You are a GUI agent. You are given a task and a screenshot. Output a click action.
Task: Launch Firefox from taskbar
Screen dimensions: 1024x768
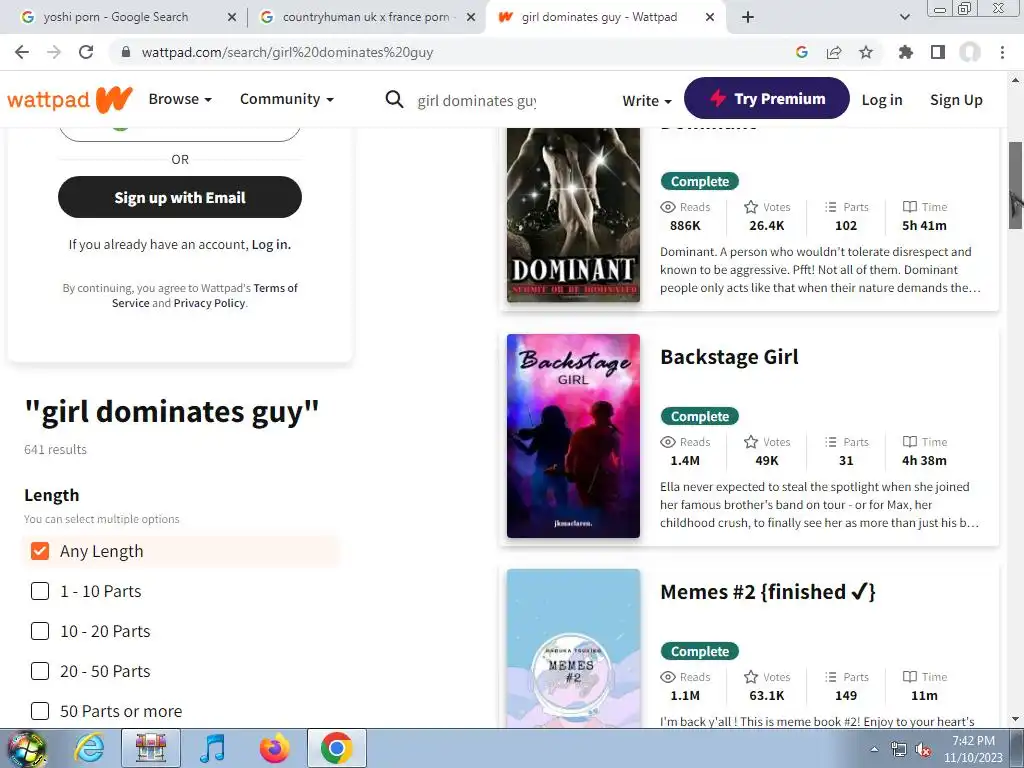pyautogui.click(x=274, y=748)
